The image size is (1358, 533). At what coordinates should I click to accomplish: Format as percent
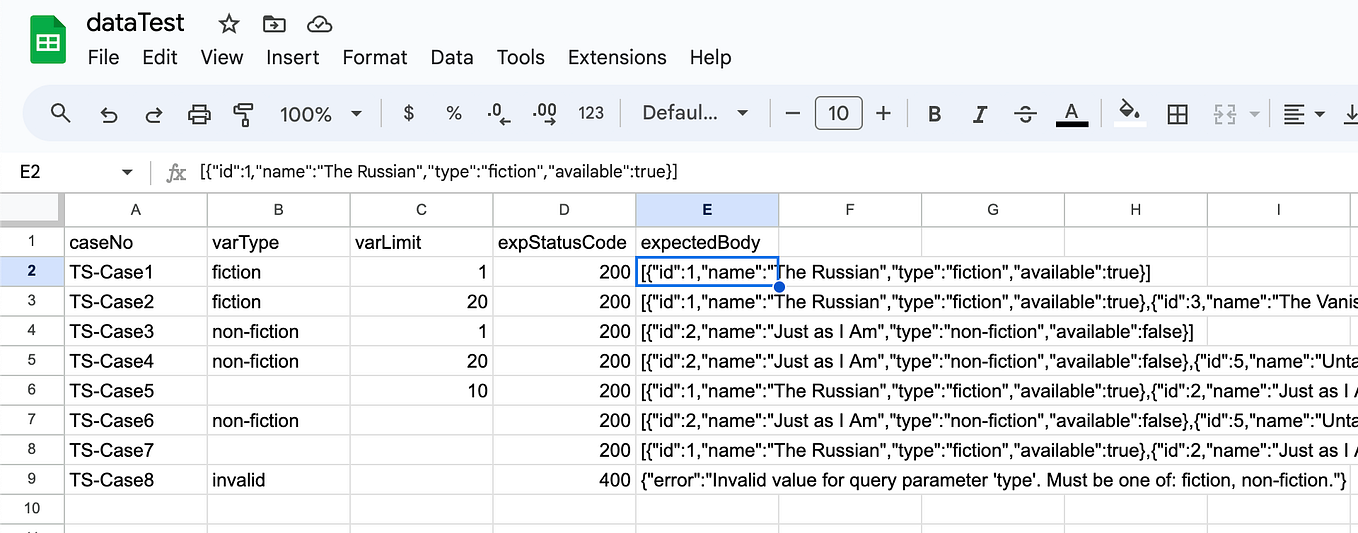[454, 113]
